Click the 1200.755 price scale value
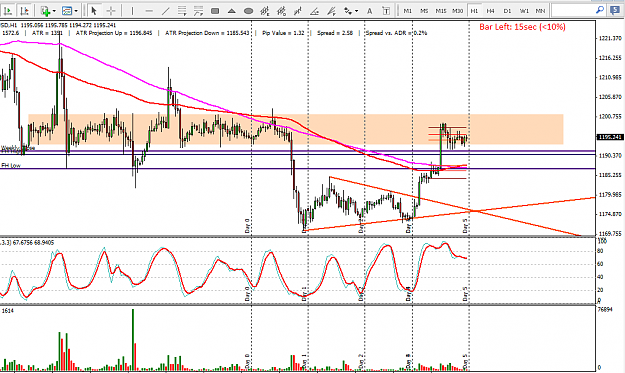Image resolution: width=625 pixels, height=373 pixels. tap(610, 116)
